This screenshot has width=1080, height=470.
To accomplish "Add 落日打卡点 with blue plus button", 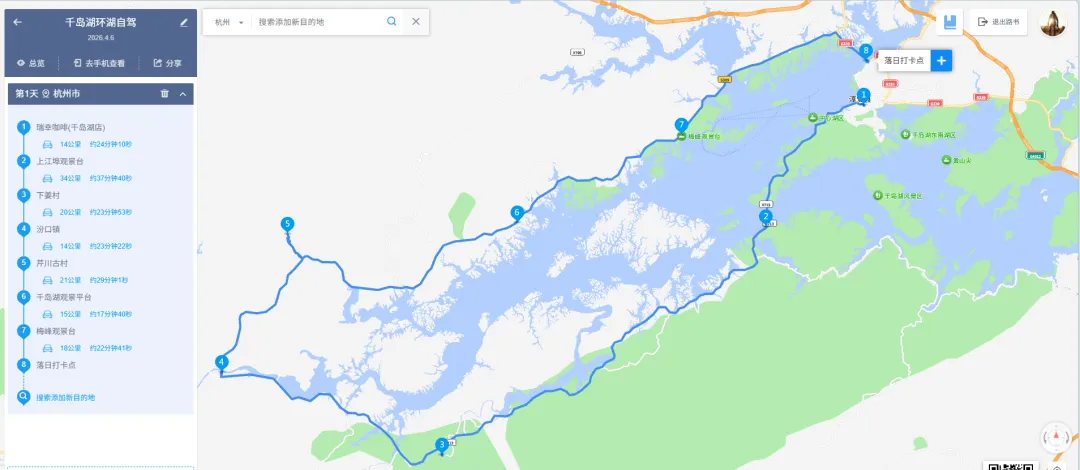I will pyautogui.click(x=942, y=61).
